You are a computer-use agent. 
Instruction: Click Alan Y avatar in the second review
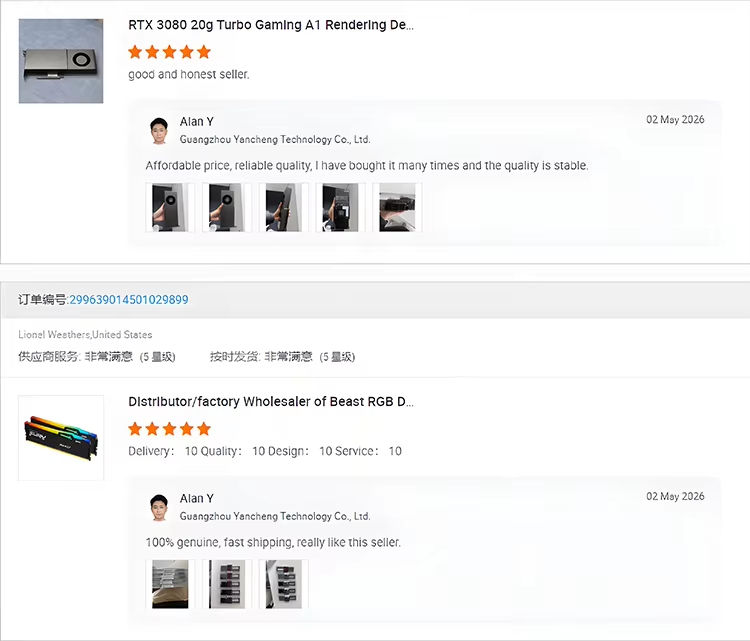click(159, 508)
